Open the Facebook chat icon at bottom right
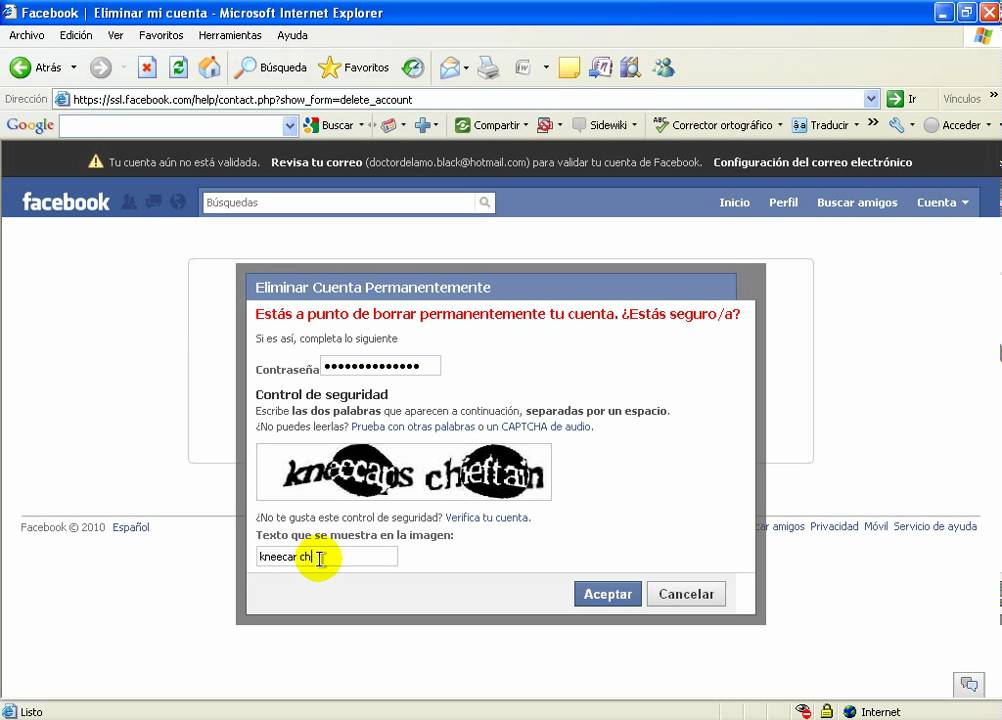 point(969,684)
